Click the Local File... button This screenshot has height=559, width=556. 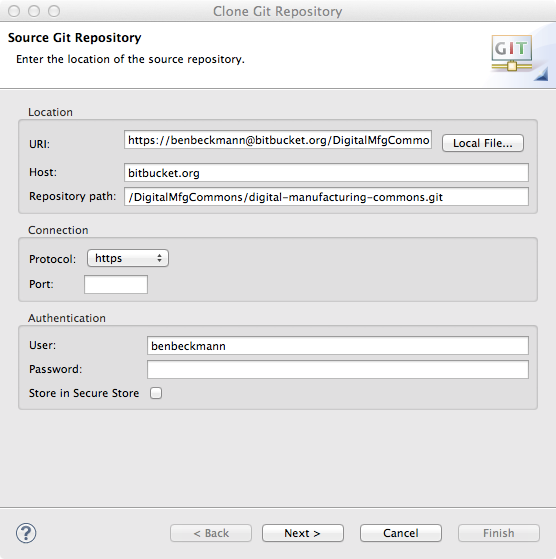click(x=483, y=143)
